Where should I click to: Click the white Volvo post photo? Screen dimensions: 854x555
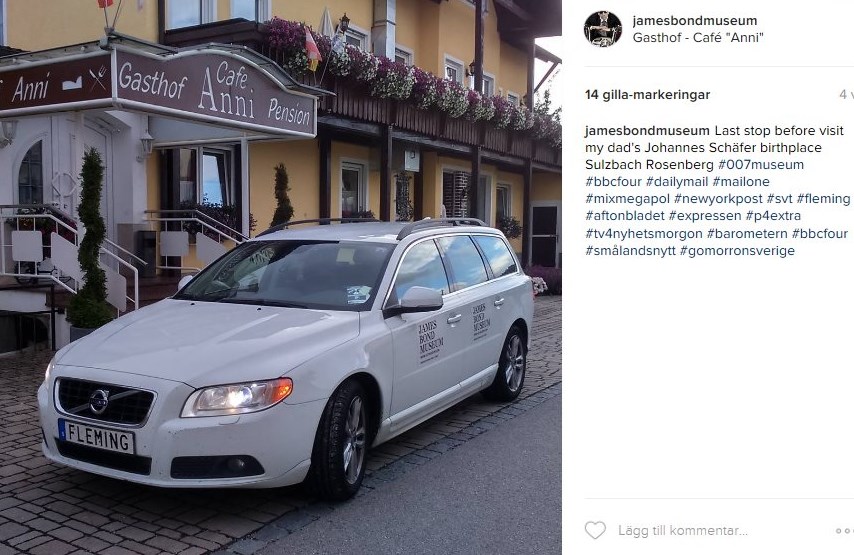click(x=280, y=277)
